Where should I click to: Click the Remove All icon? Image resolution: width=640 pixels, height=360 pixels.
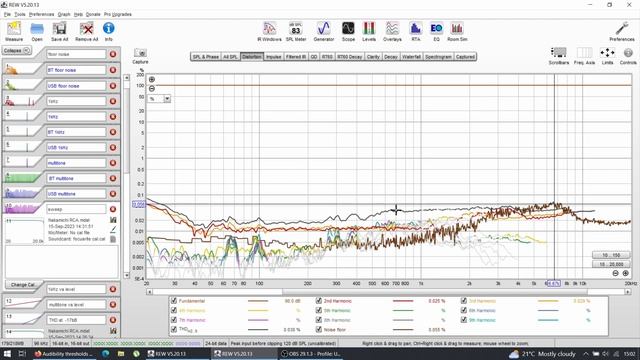87,31
